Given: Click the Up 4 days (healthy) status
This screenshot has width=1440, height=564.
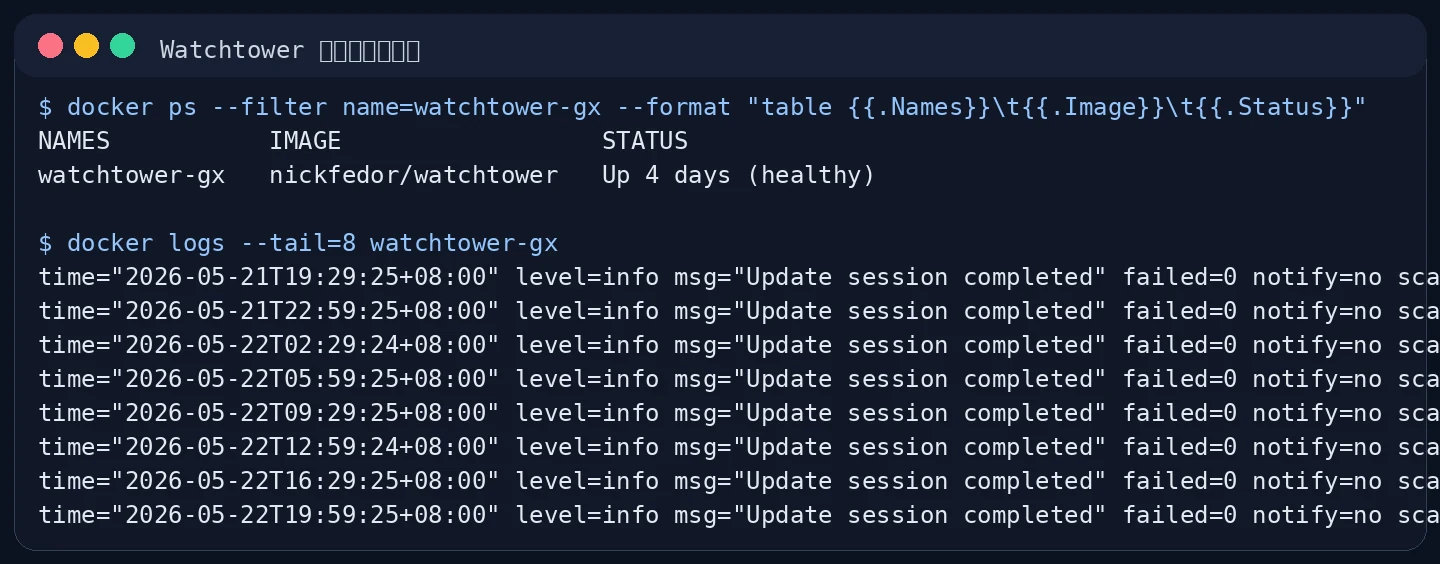Looking at the screenshot, I should pos(739,175).
